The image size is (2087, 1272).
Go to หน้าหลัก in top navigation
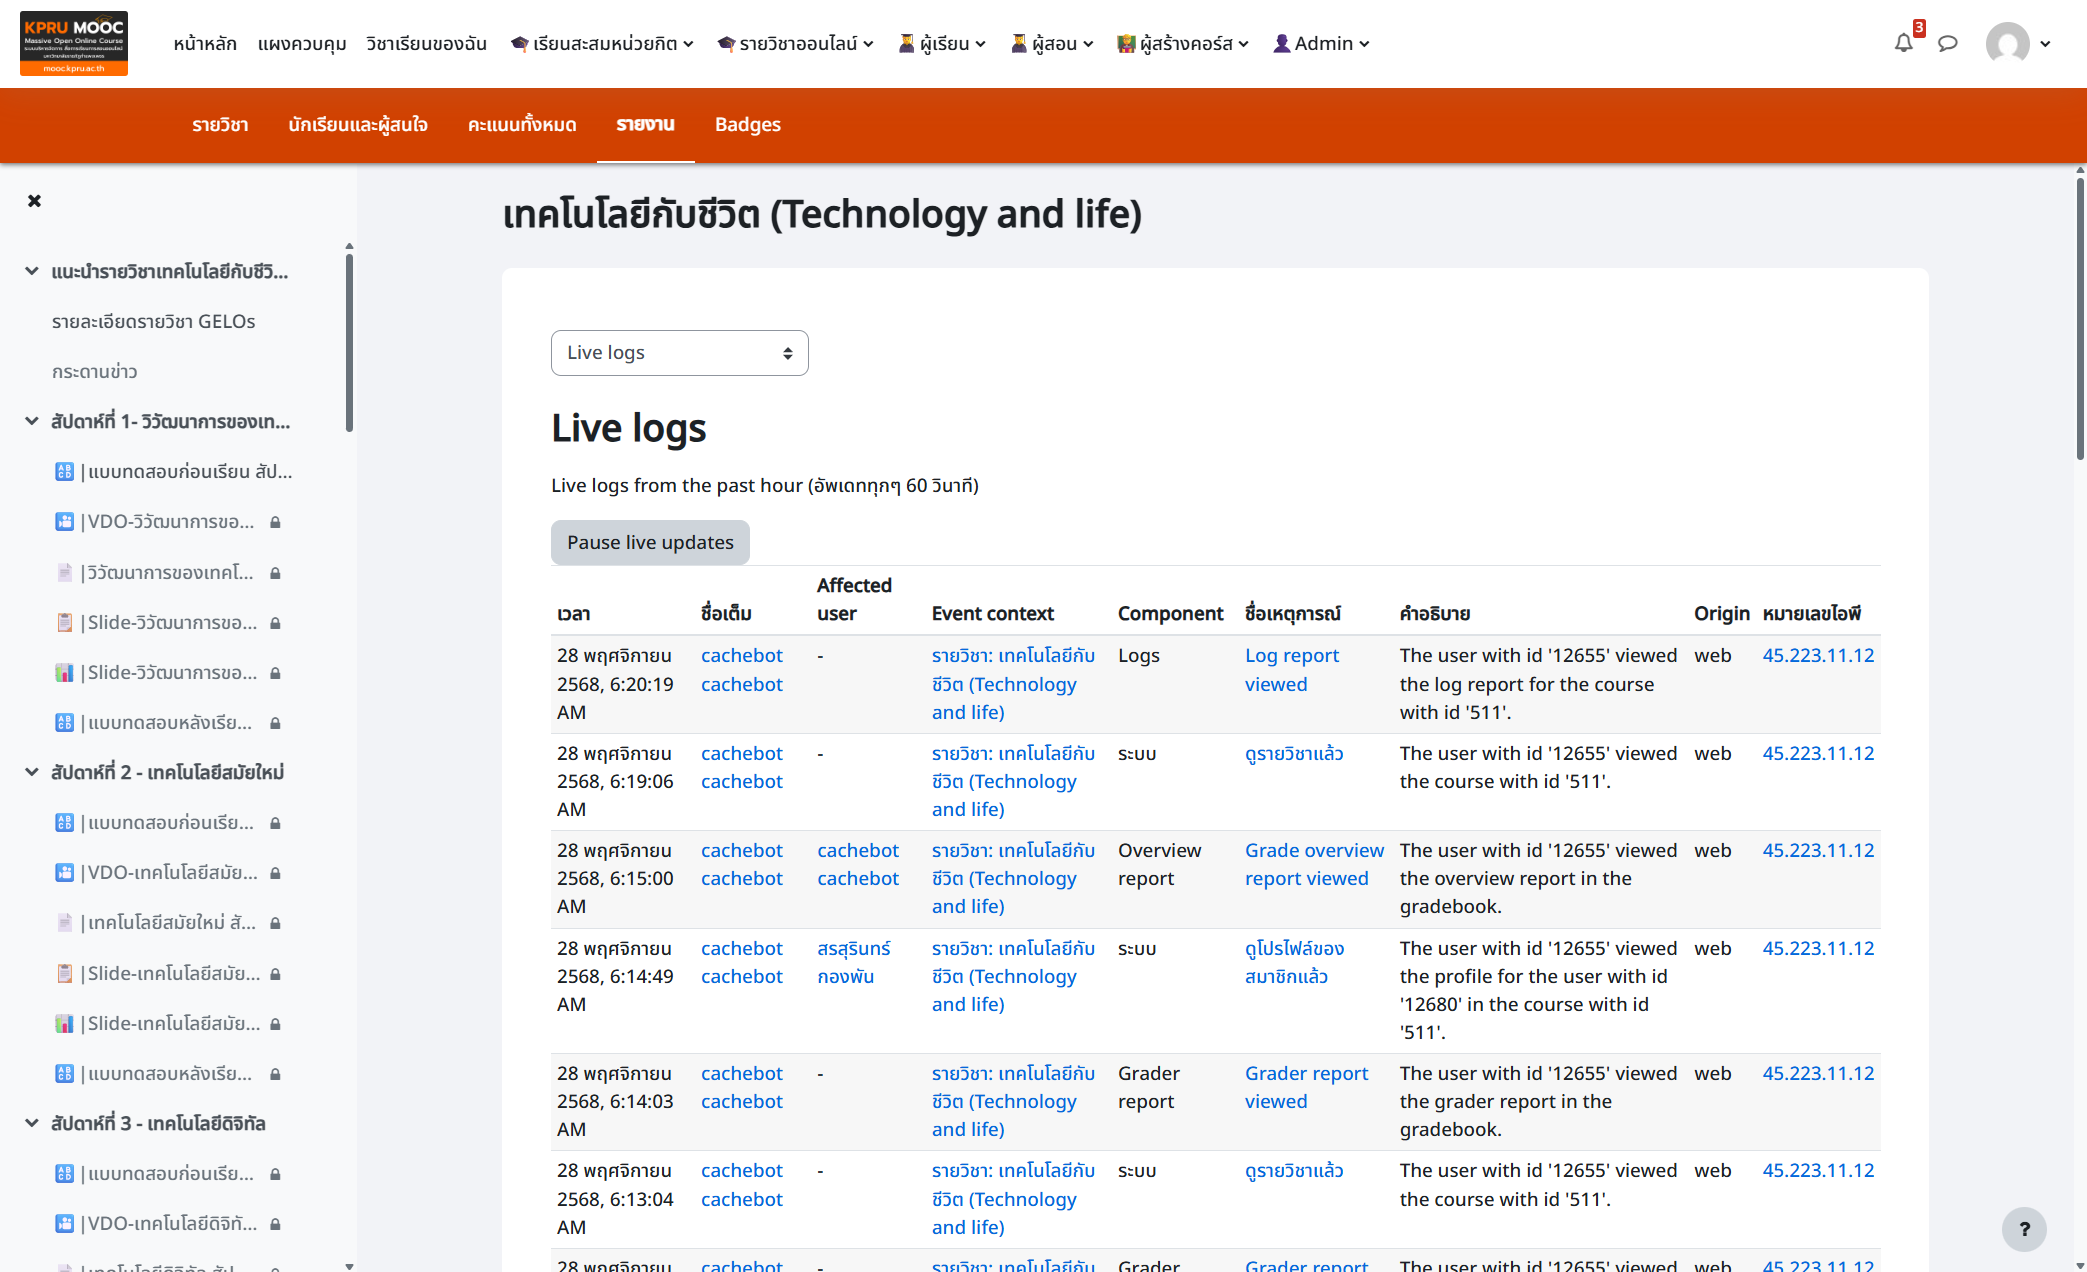click(205, 43)
